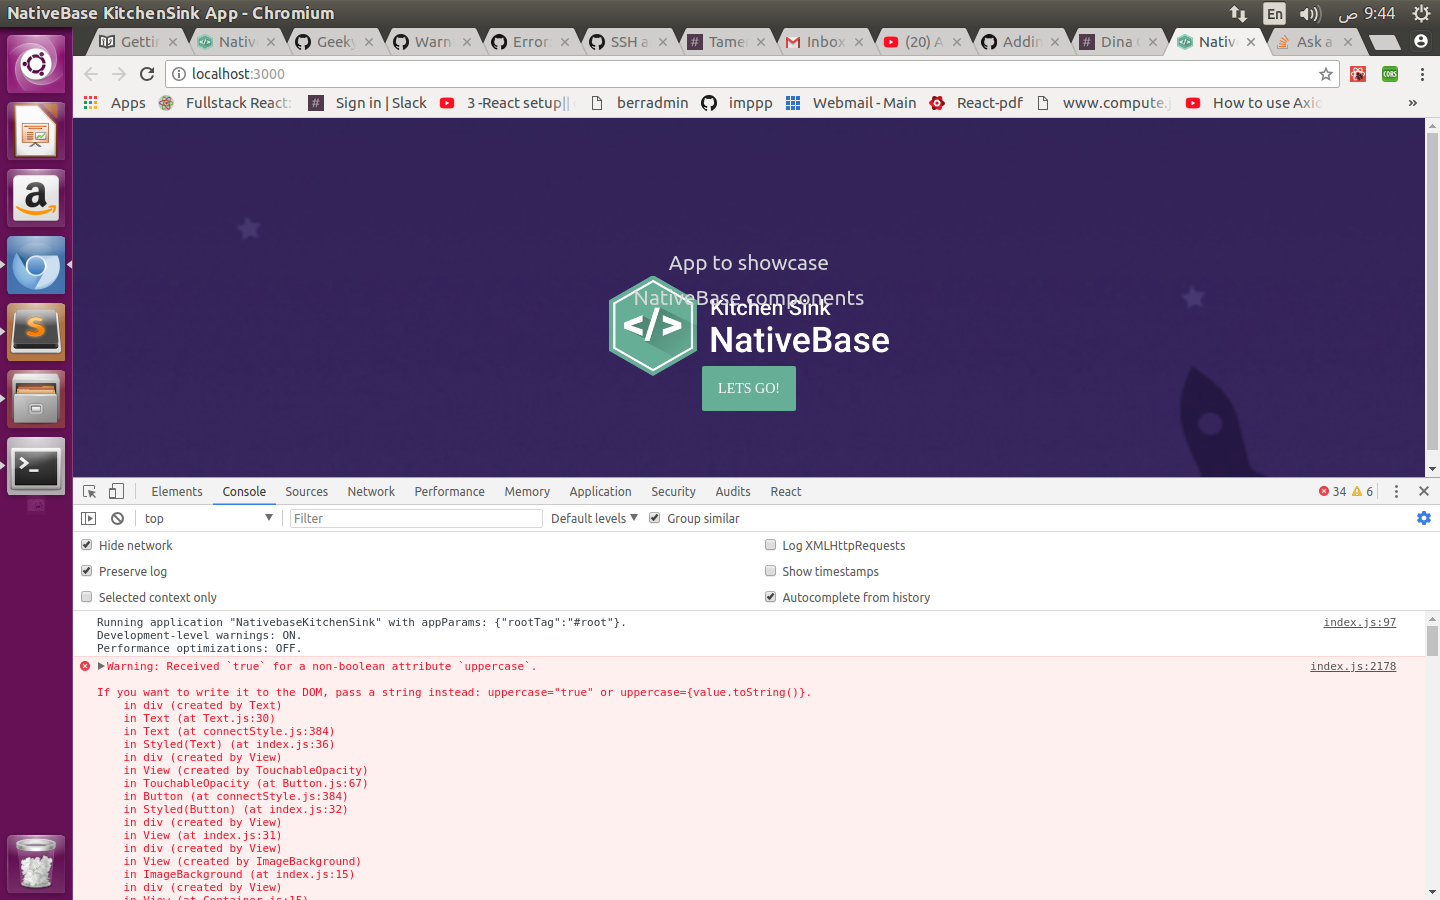Click the CORS extension icon in the toolbar
Image resolution: width=1440 pixels, height=900 pixels.
pyautogui.click(x=1389, y=75)
